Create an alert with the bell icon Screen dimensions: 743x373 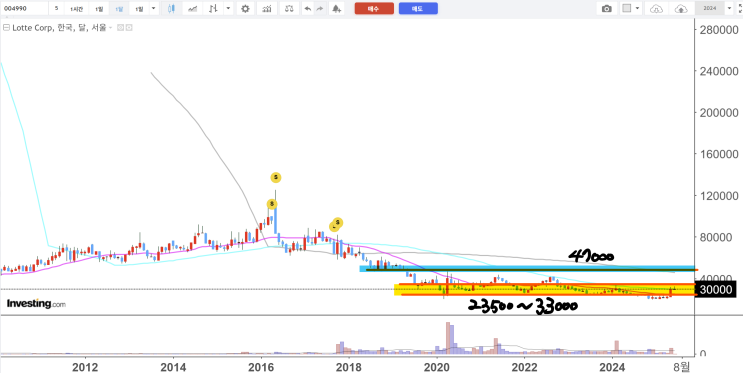(336, 9)
